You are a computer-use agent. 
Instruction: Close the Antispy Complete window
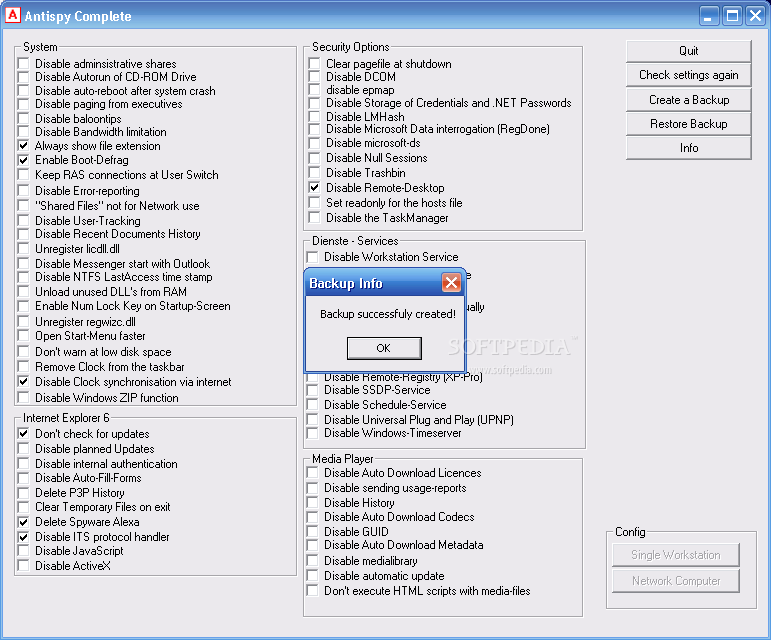tap(755, 16)
